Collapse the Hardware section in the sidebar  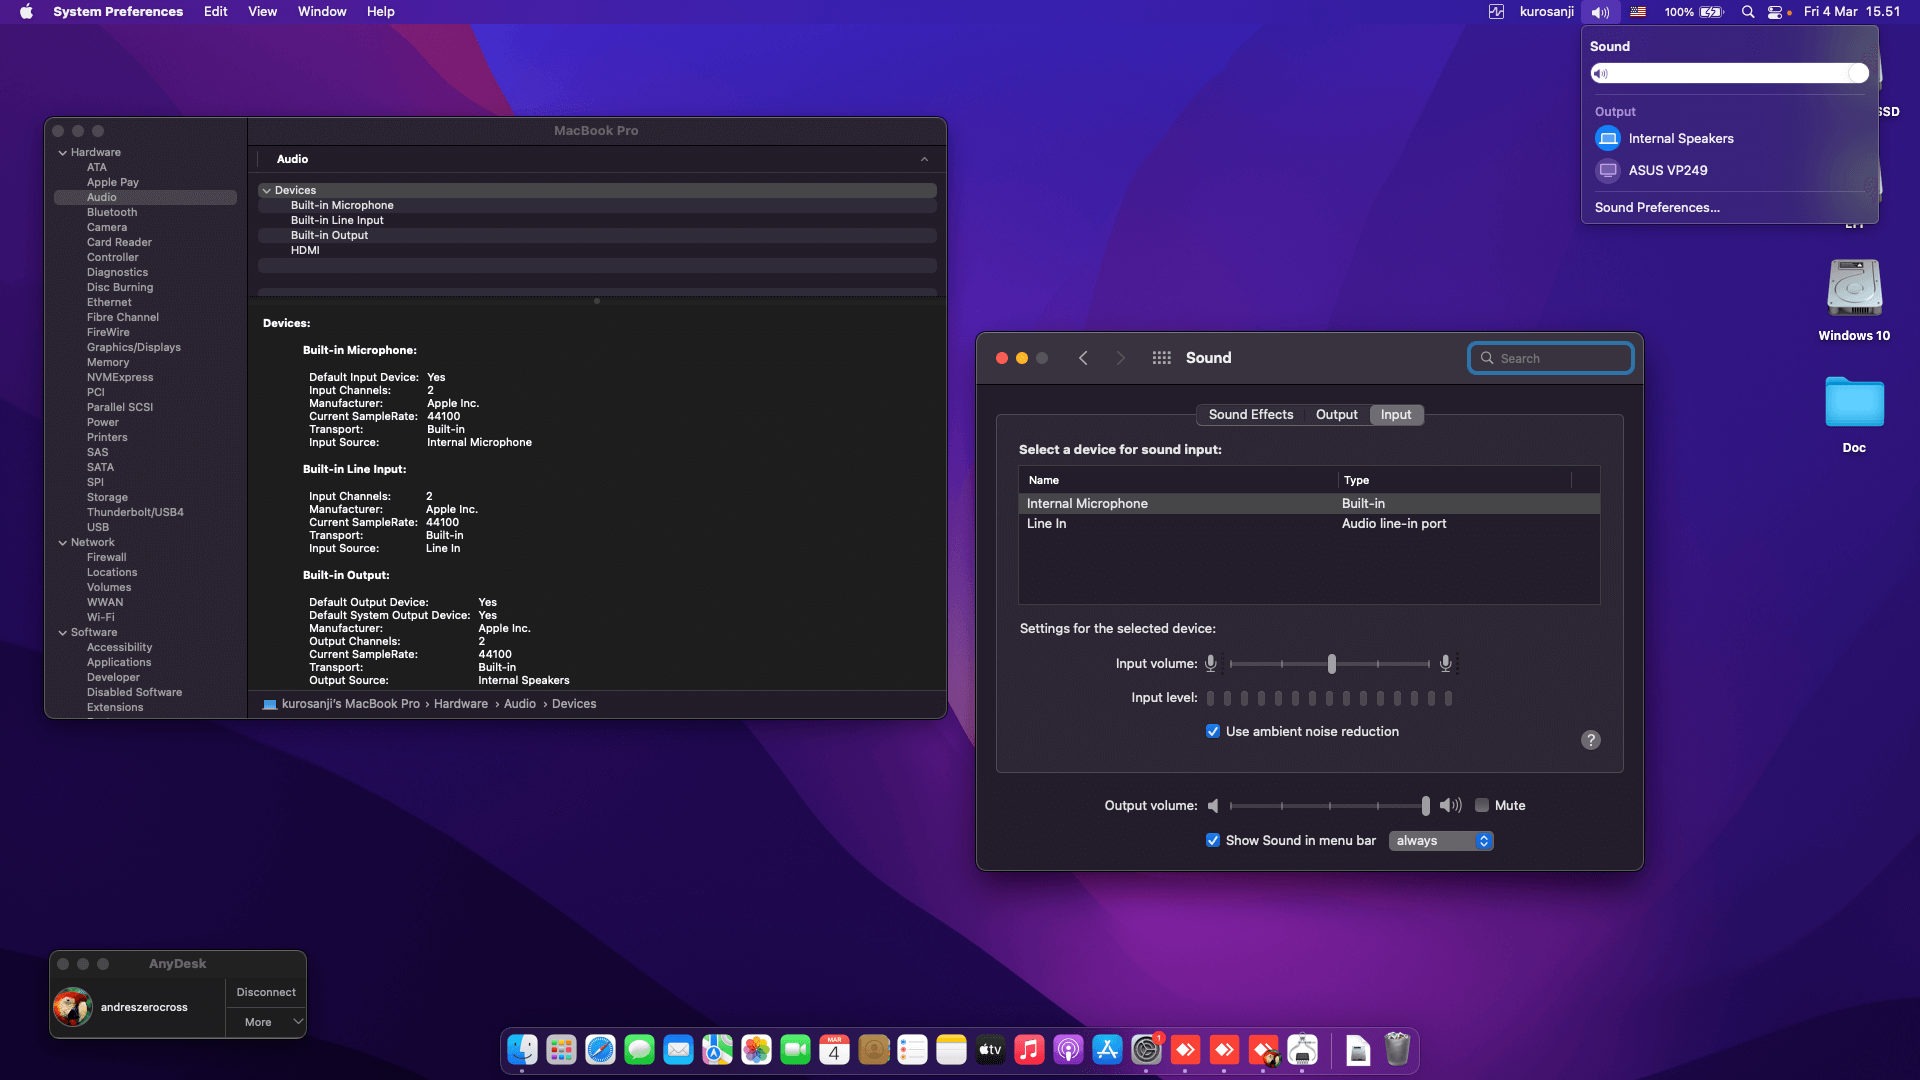63,152
